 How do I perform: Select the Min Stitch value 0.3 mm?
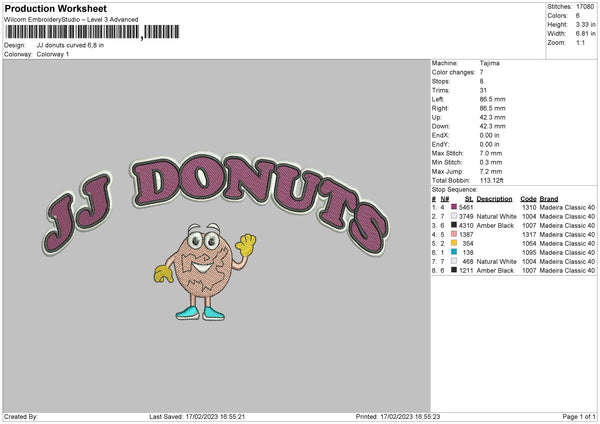coord(491,162)
